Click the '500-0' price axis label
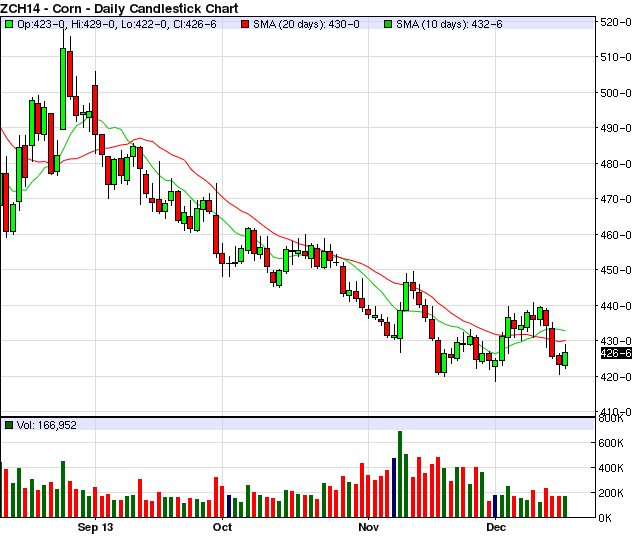The image size is (640, 536). tap(616, 93)
